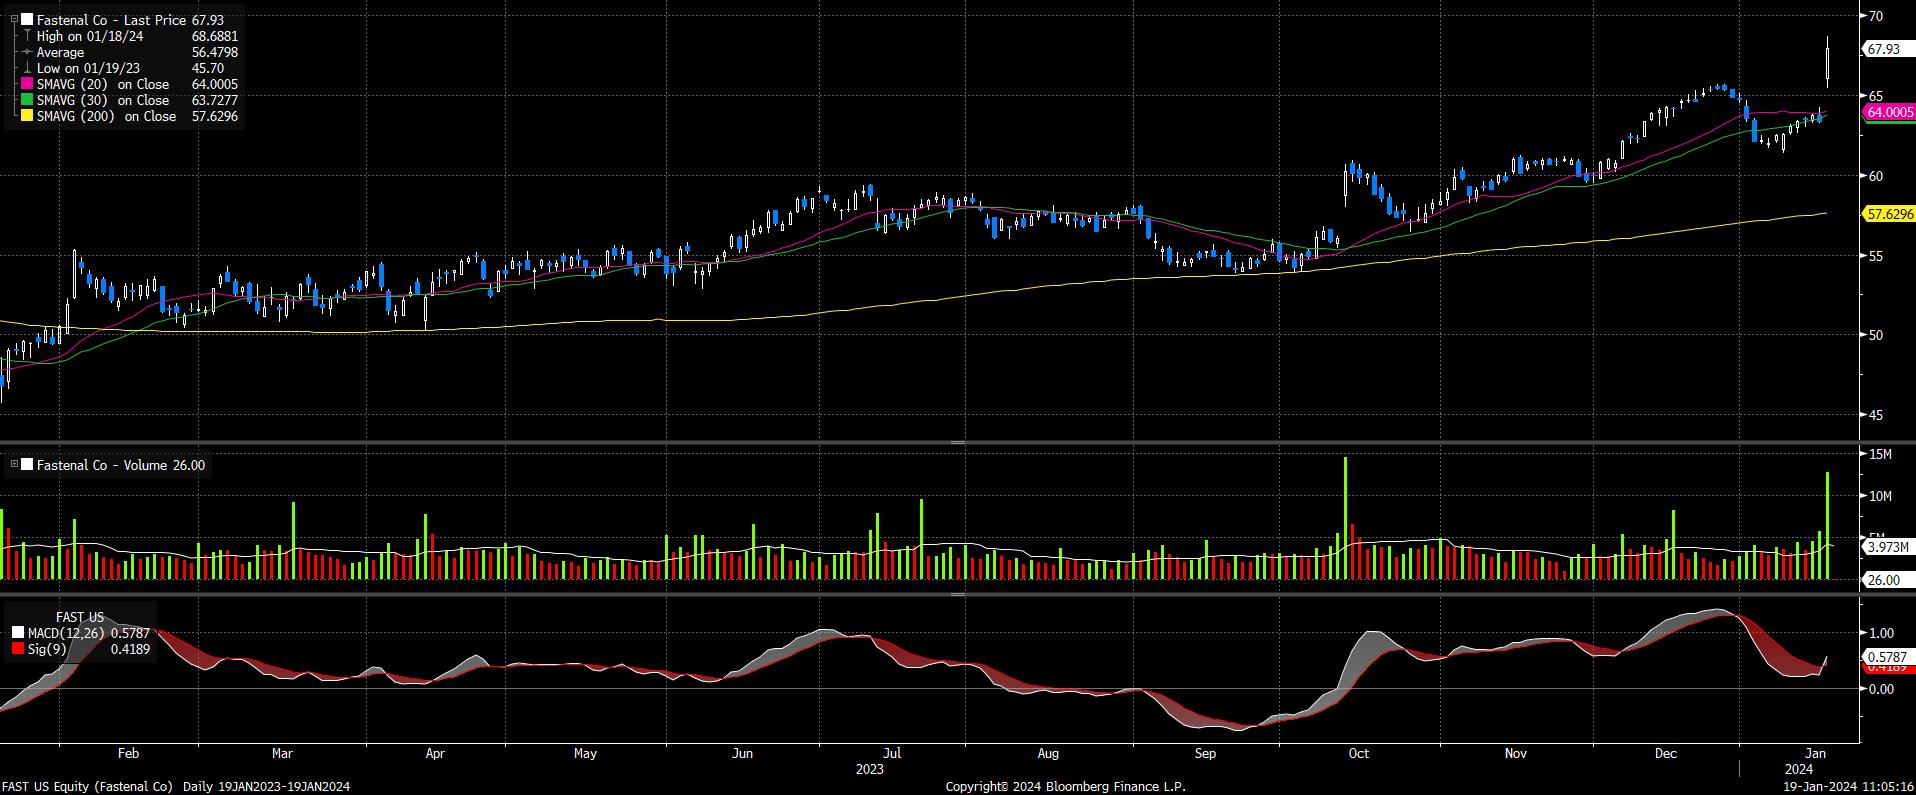Viewport: 1916px width, 795px height.
Task: Click the legend value 56.4798
Action: click(215, 52)
